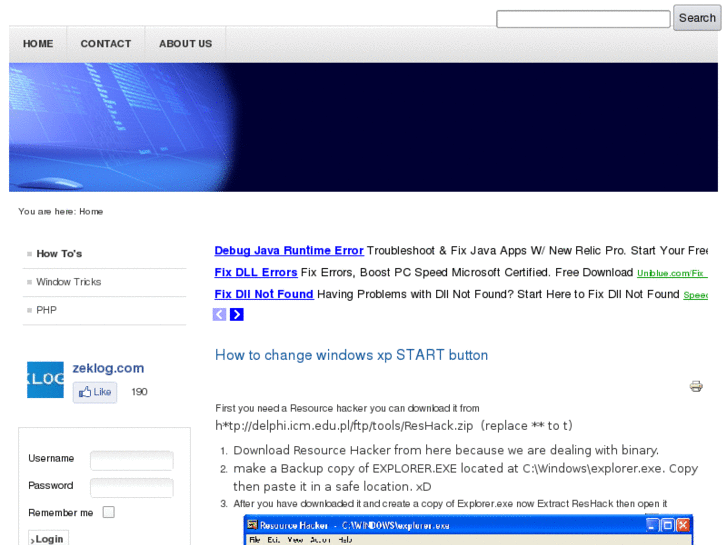This screenshot has height=545, width=727.
Task: Click the thumbs-up Like button
Action: (x=95, y=392)
